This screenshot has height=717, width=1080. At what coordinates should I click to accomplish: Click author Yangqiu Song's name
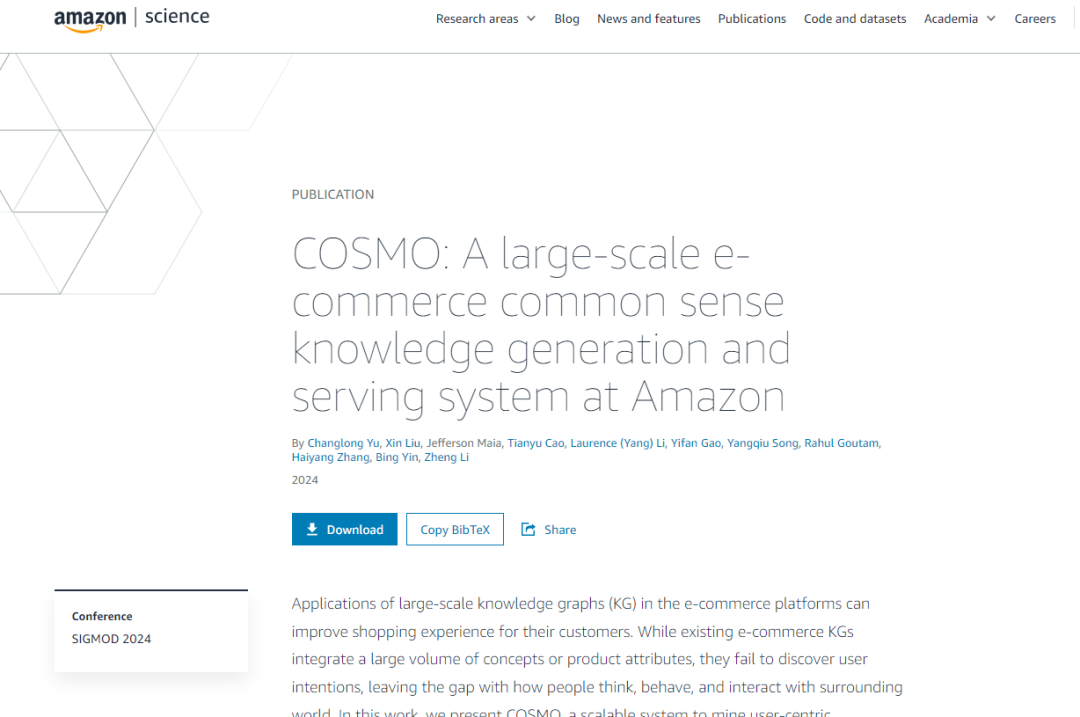click(762, 443)
